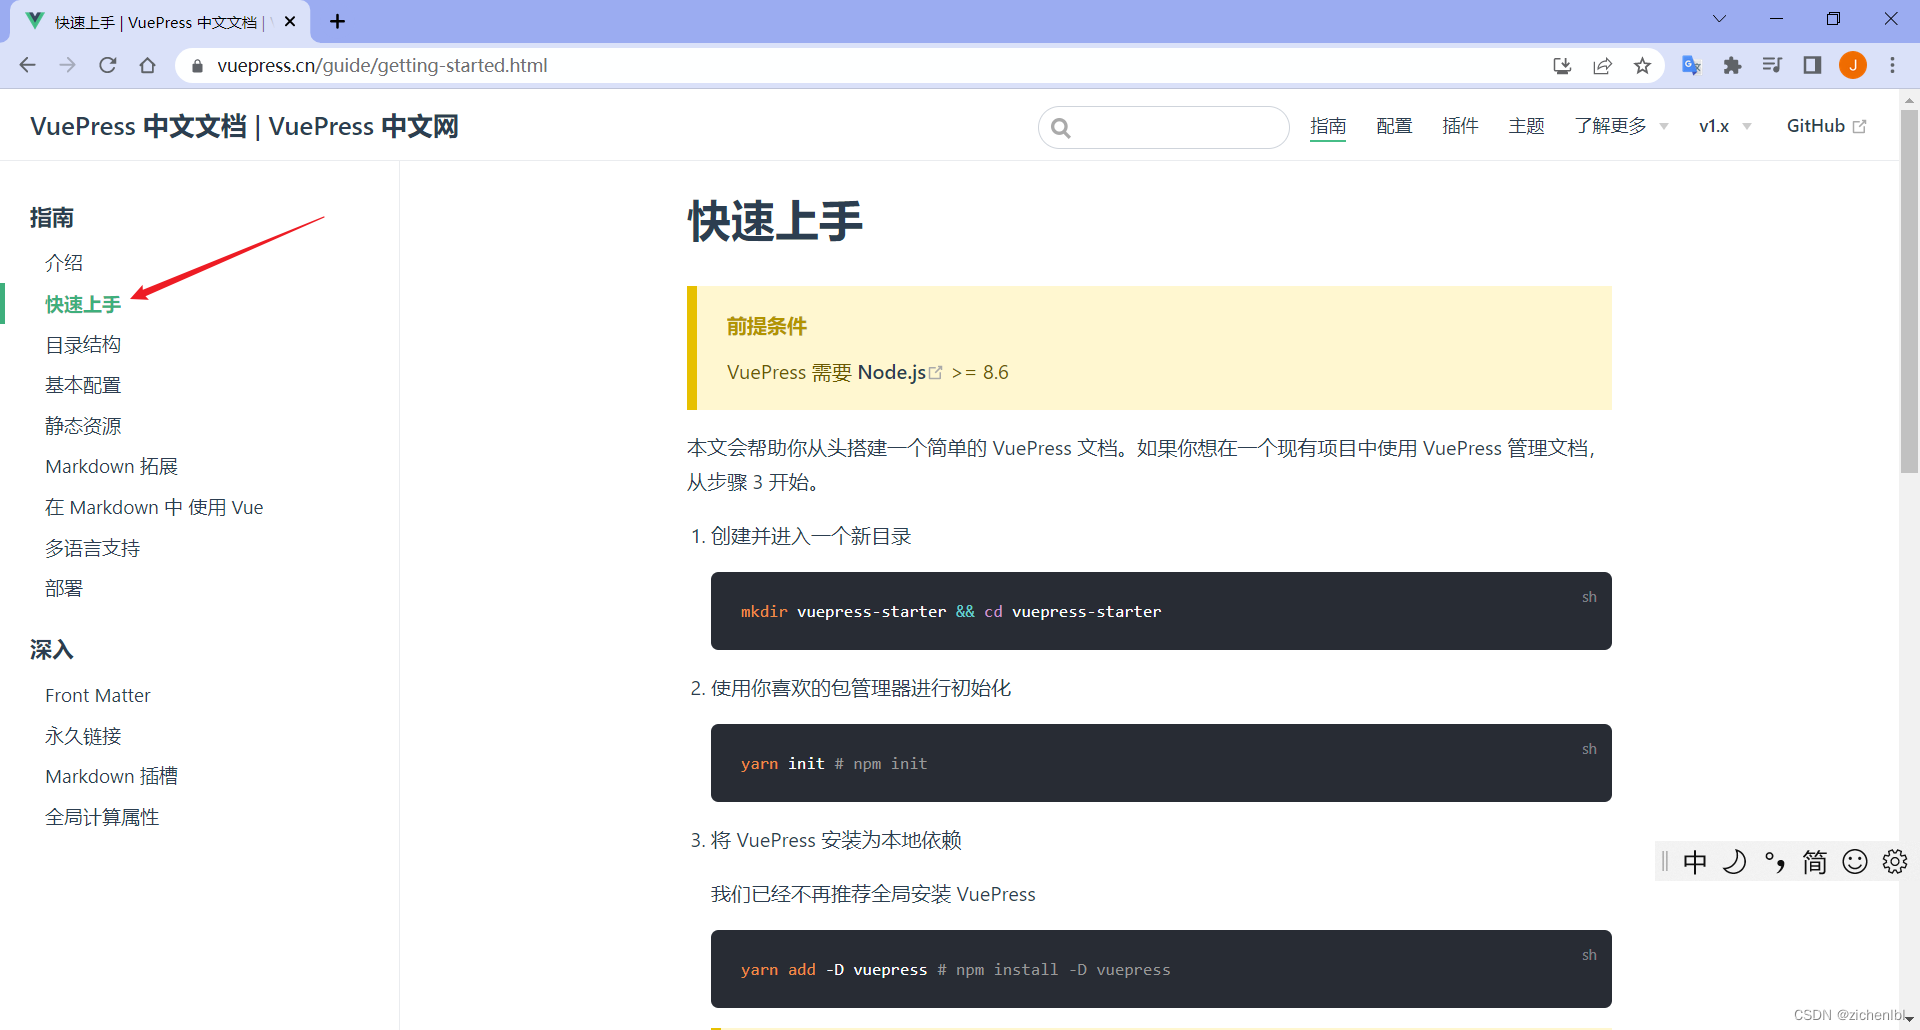This screenshot has height=1030, width=1920.
Task: Open the extensions puzzle menu
Action: tap(1732, 65)
